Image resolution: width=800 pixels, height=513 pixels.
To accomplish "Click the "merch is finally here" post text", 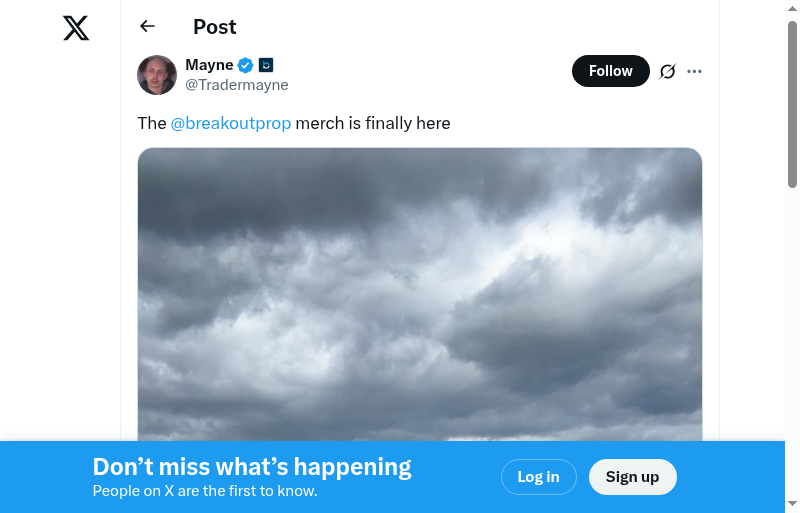I will (373, 124).
